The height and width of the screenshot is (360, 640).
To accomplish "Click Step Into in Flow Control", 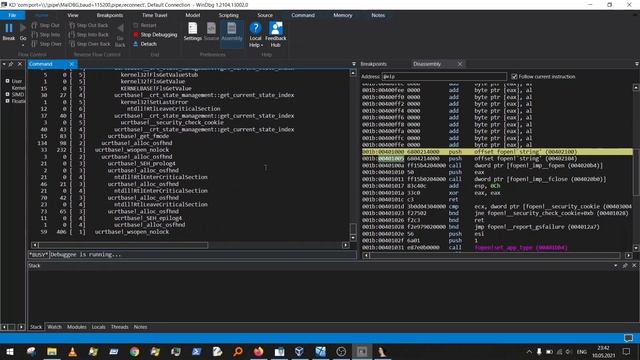I will 46,35.
